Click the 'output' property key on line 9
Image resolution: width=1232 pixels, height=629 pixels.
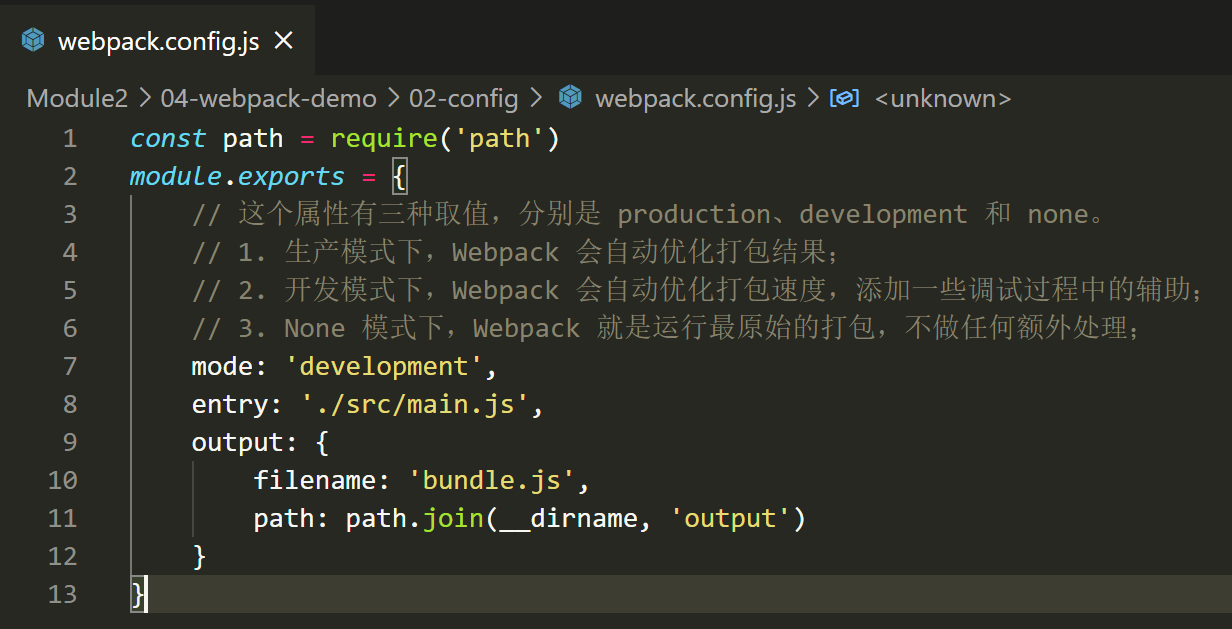point(237,442)
